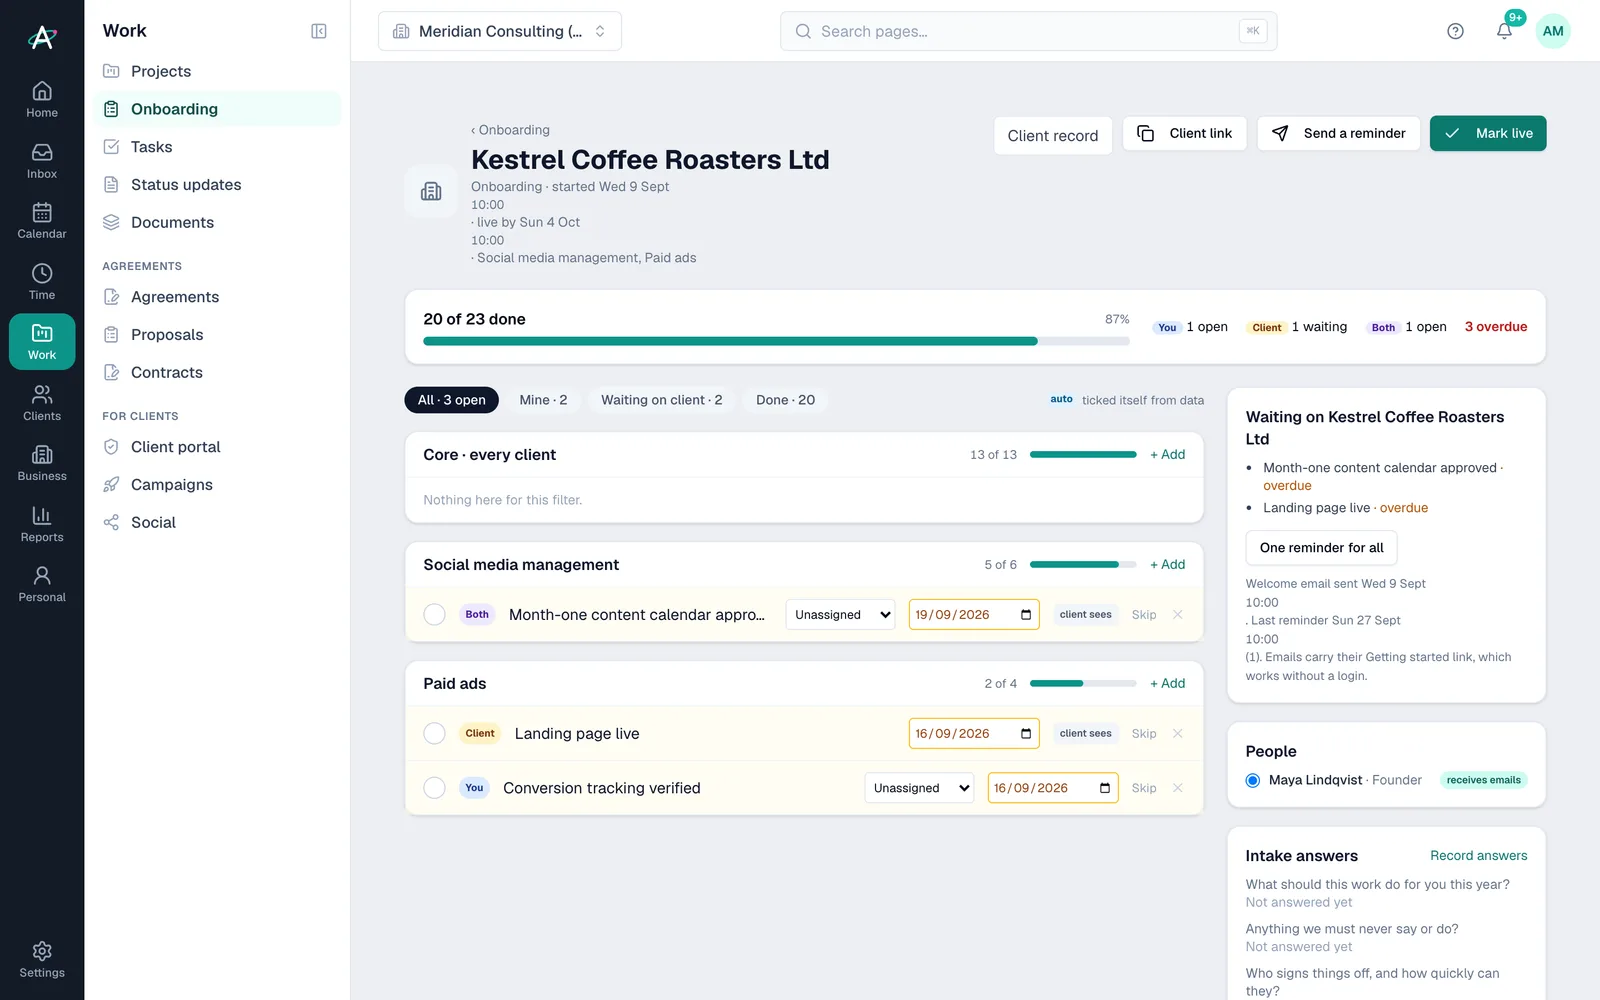This screenshot has width=1600, height=1000.
Task: Open the Meridian Consulting workspace switcher
Action: click(500, 31)
